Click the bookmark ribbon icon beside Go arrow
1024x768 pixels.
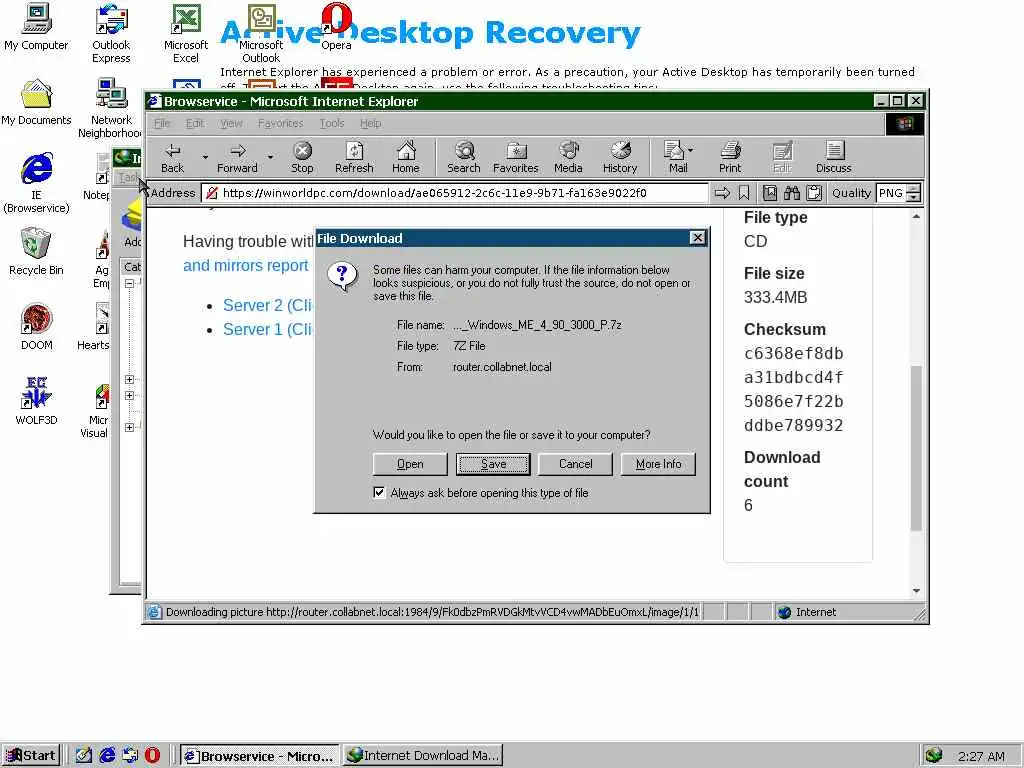coord(744,193)
